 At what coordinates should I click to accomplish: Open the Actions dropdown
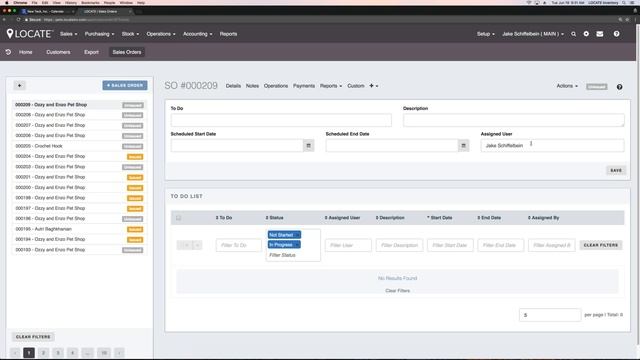click(x=567, y=86)
